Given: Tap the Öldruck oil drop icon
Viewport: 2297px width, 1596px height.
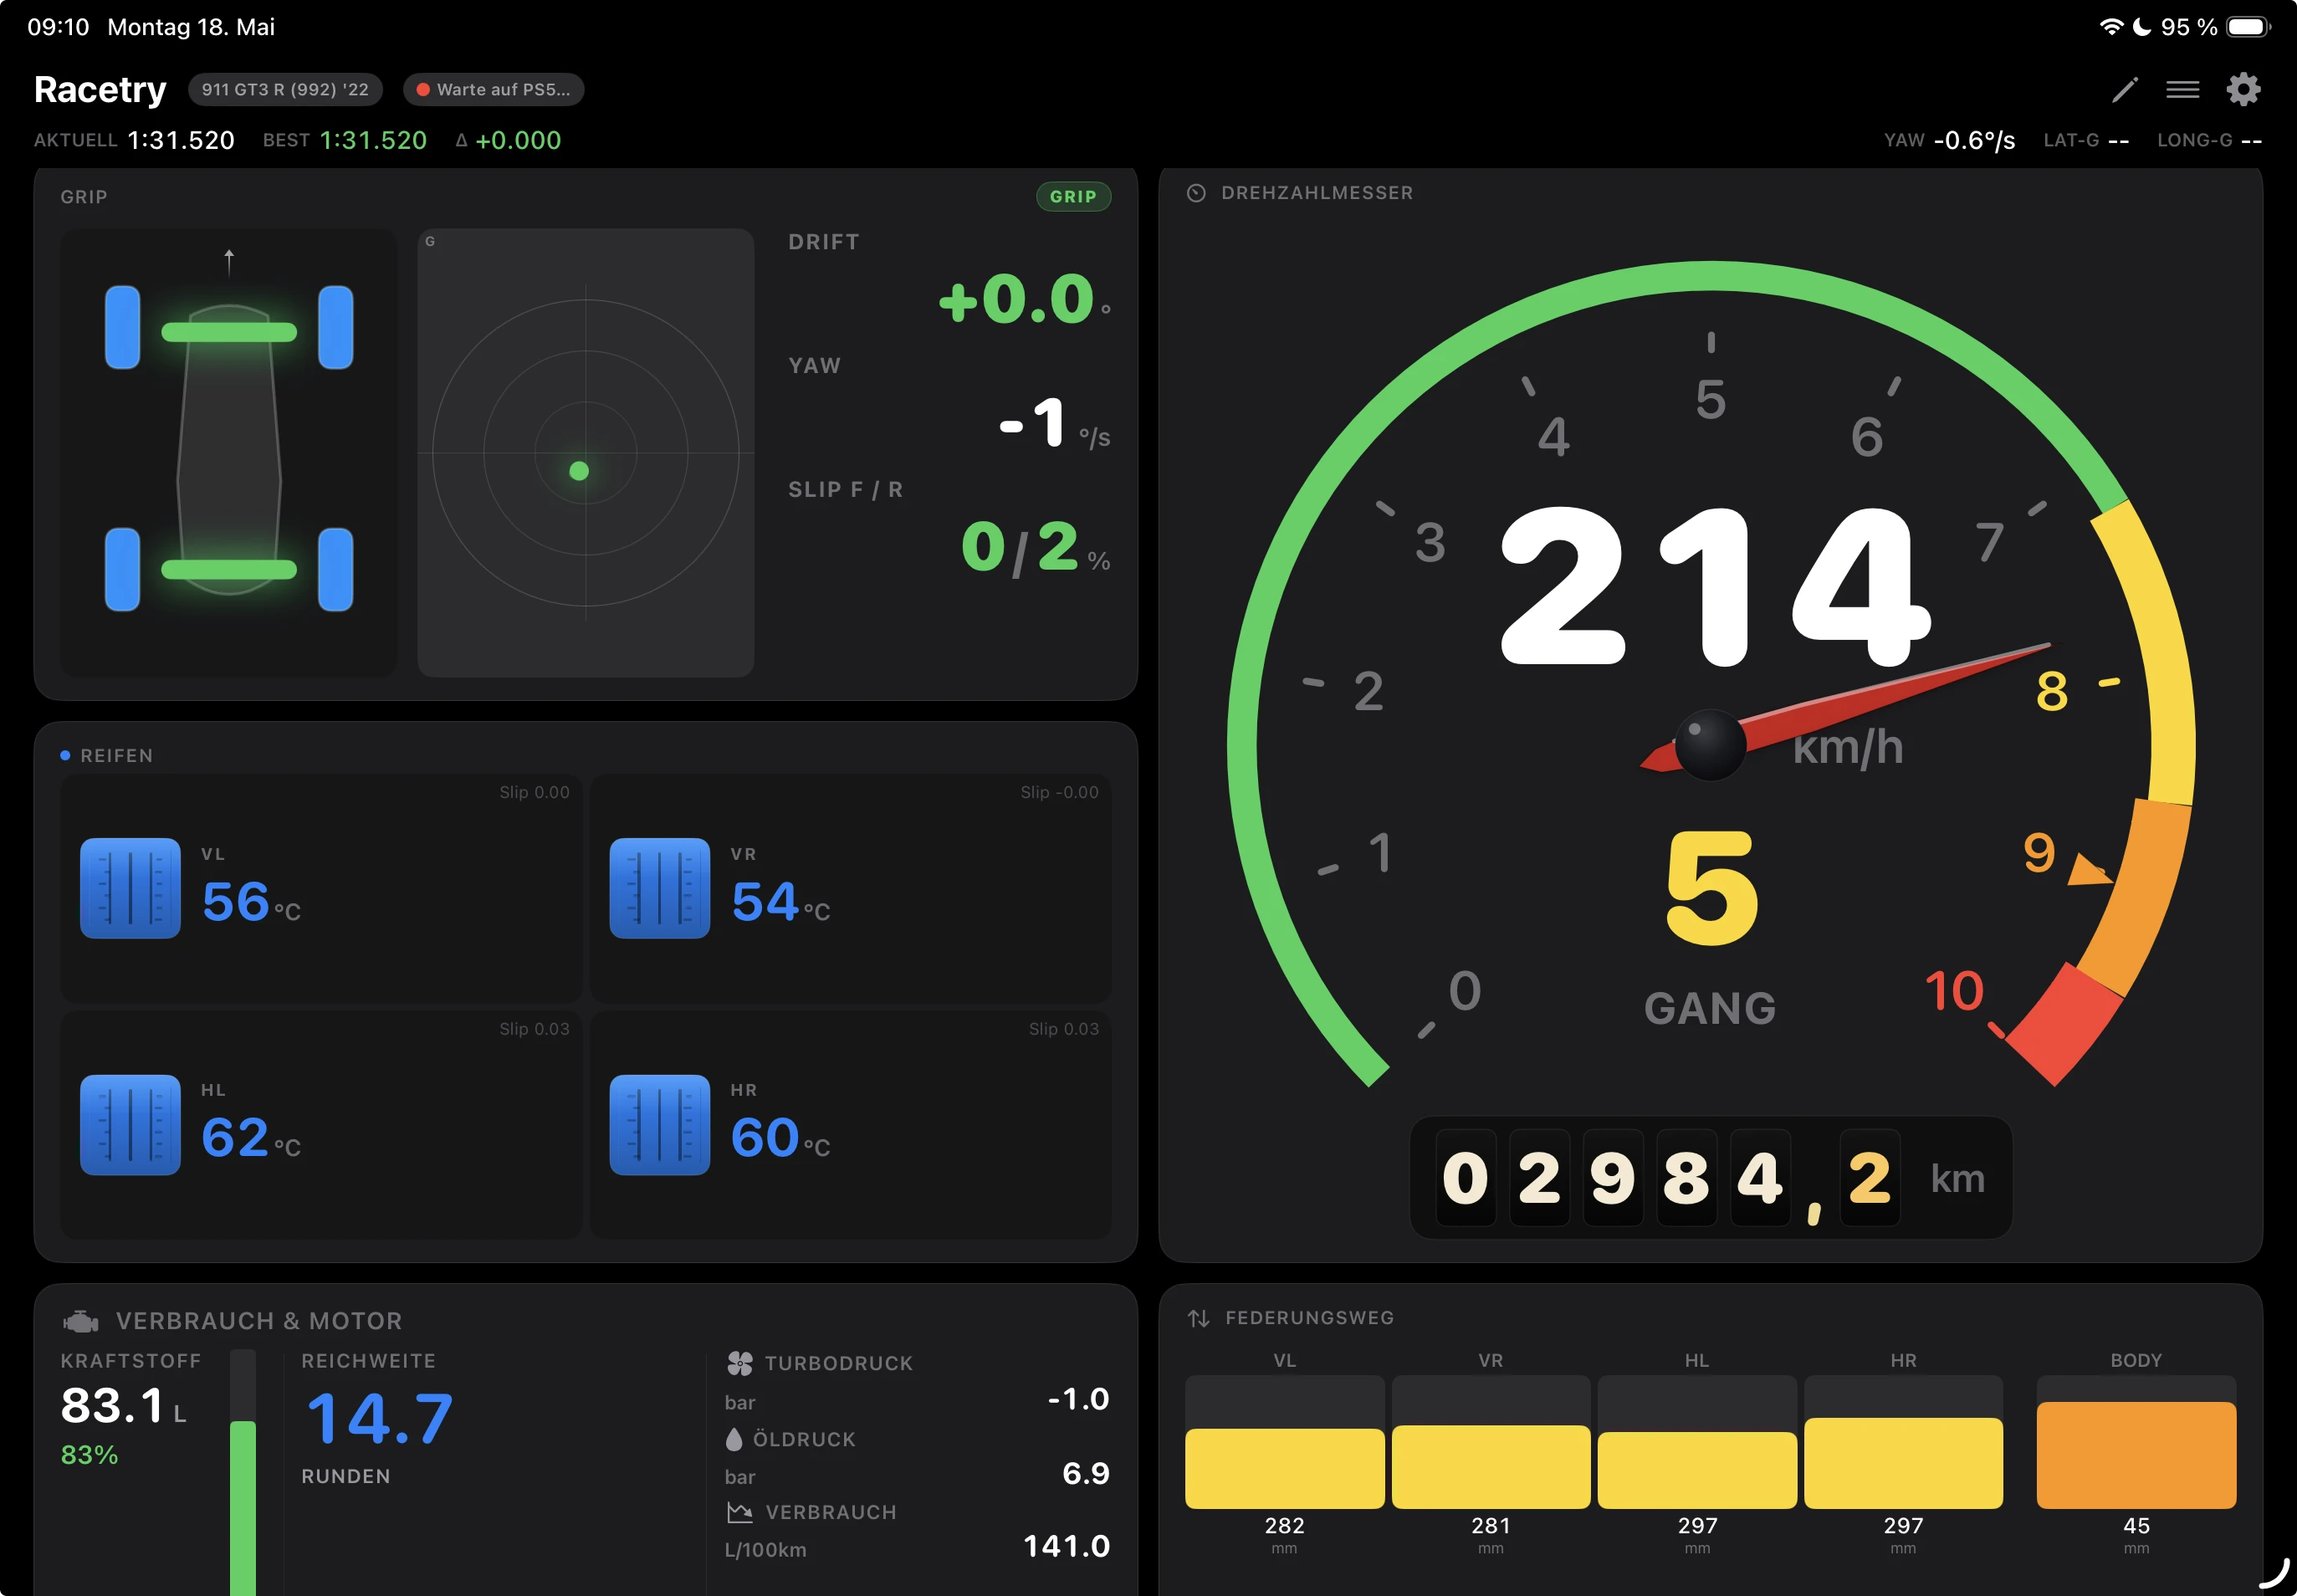Looking at the screenshot, I should pos(734,1438).
